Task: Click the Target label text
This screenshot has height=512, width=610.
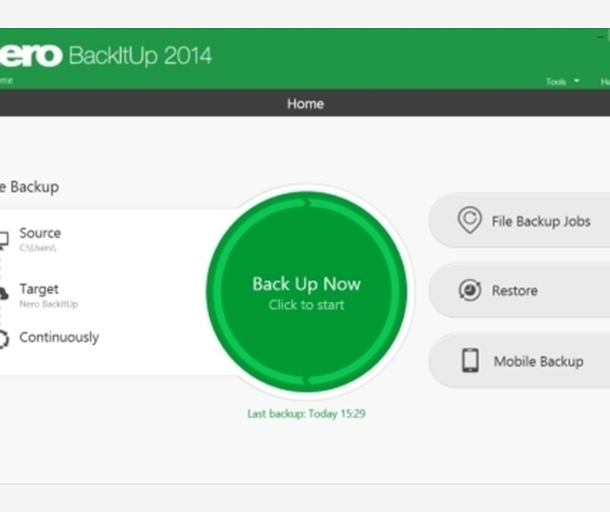Action: click(39, 289)
